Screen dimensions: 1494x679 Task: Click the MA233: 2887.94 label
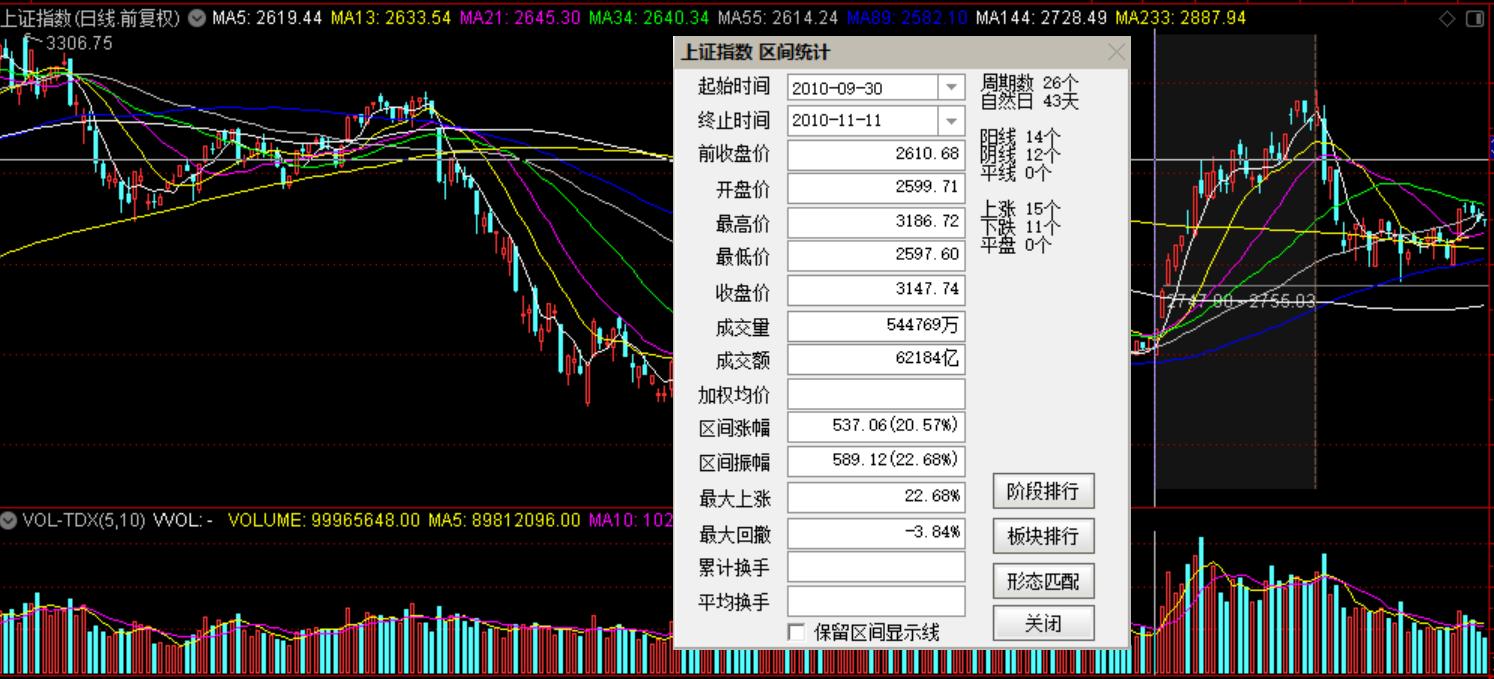coord(1181,18)
